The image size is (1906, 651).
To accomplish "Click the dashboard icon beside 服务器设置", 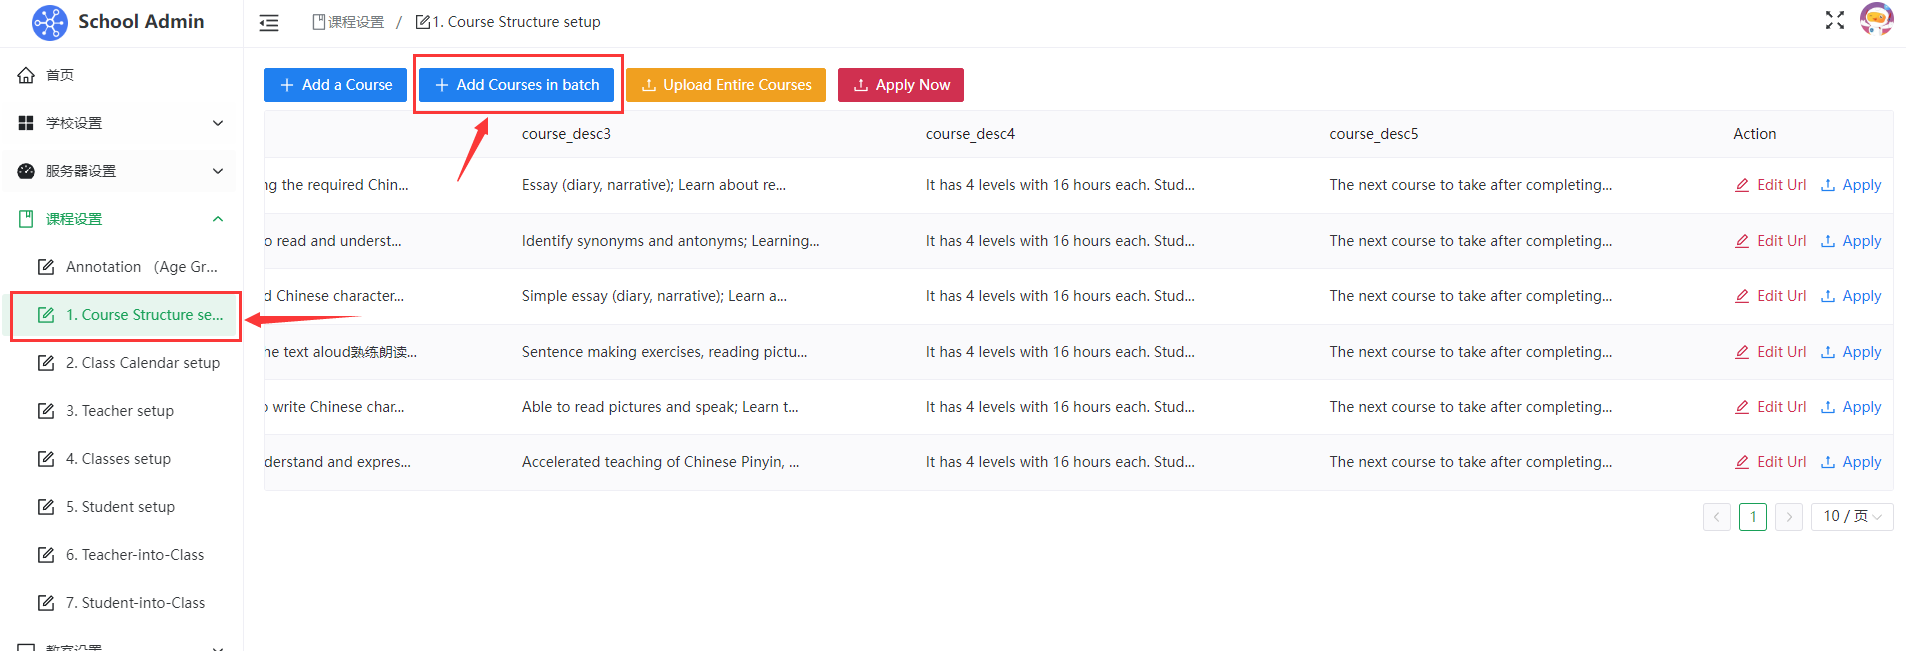I will point(26,171).
